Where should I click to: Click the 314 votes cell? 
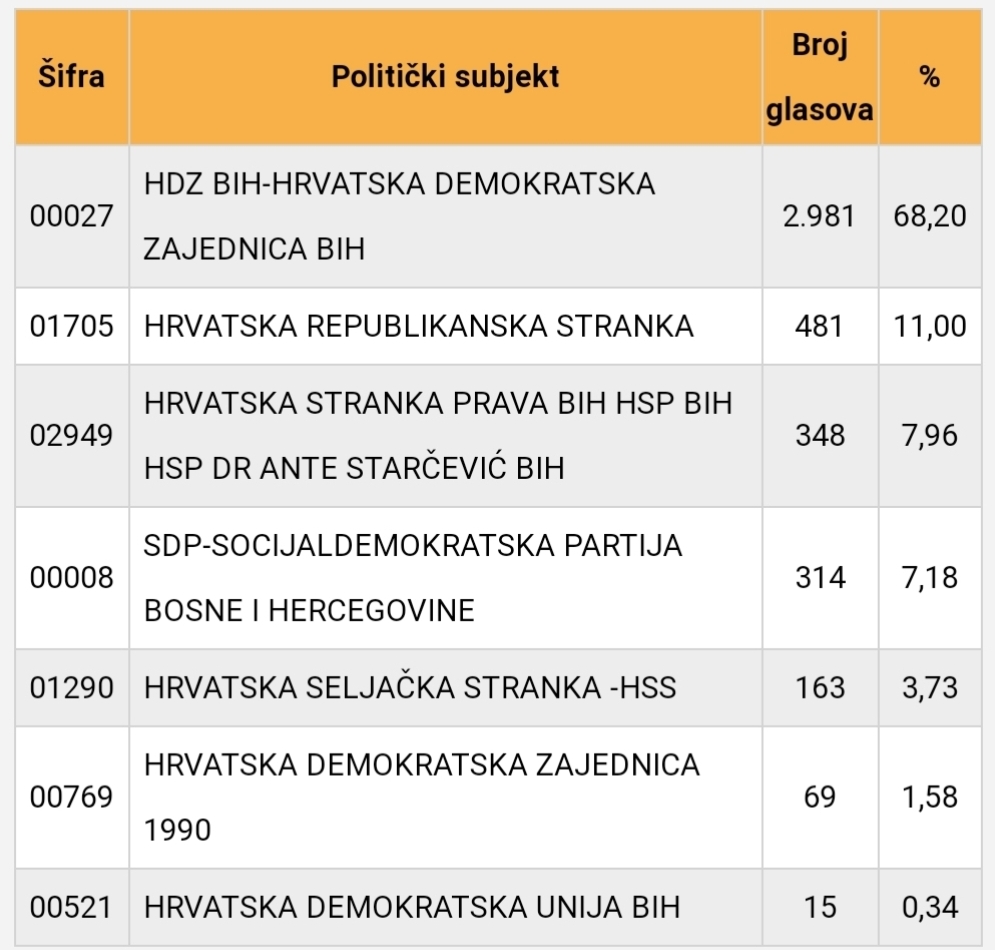(820, 578)
